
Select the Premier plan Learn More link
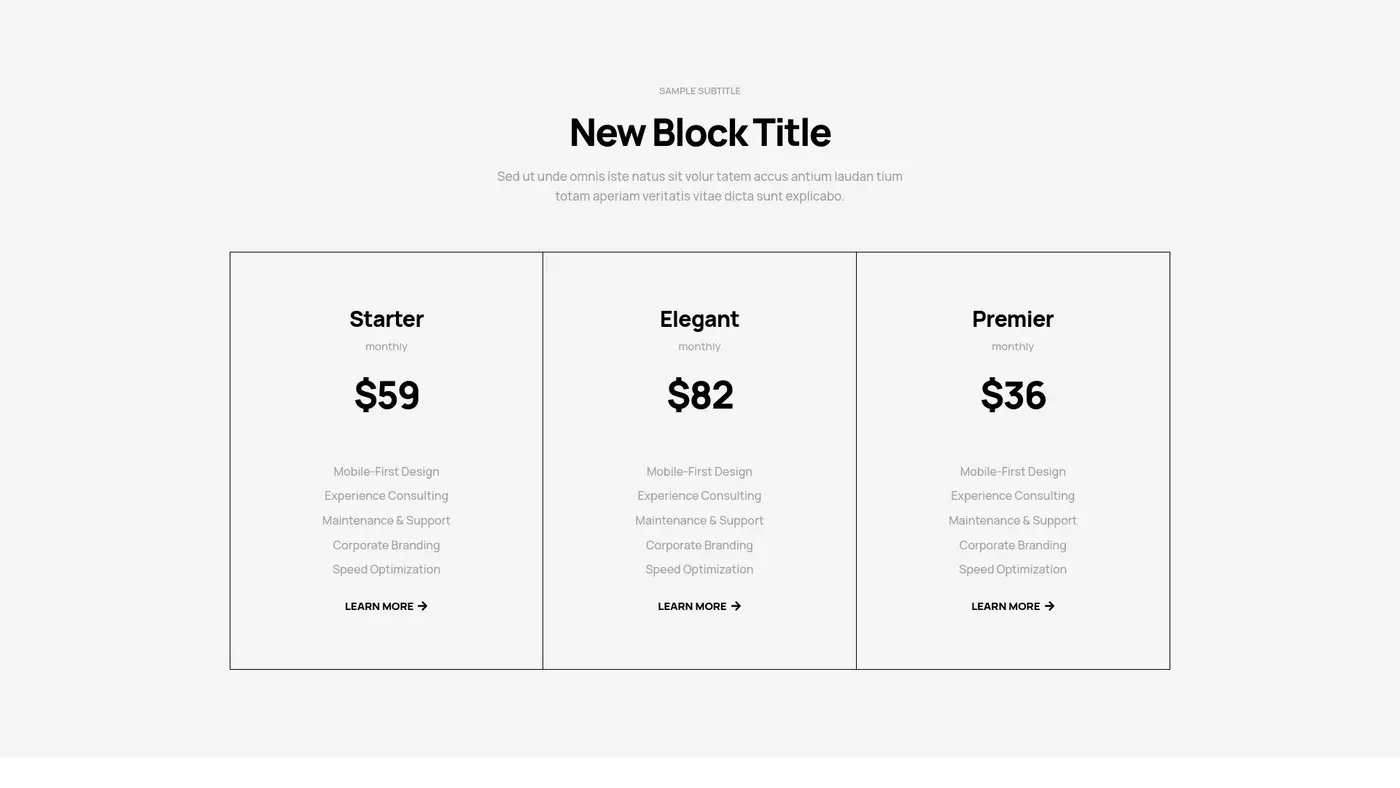tap(1006, 605)
